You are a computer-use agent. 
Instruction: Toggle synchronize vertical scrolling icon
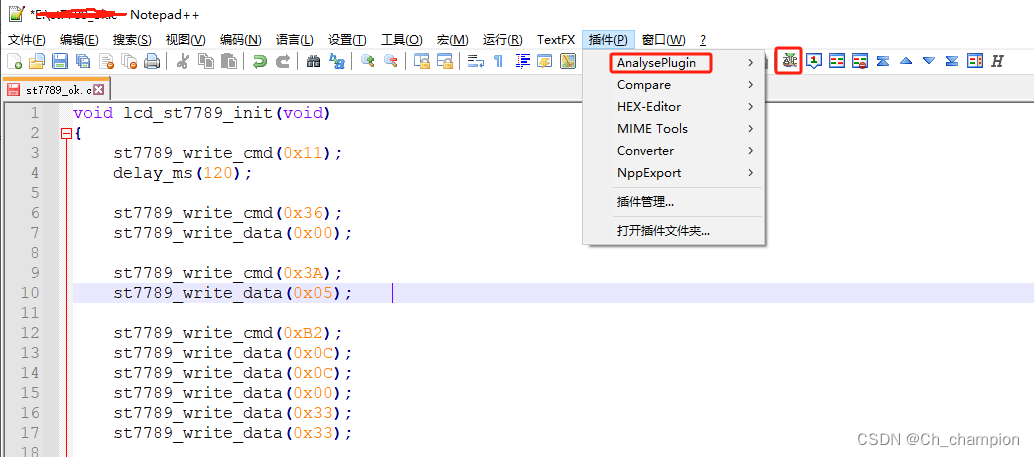422,62
